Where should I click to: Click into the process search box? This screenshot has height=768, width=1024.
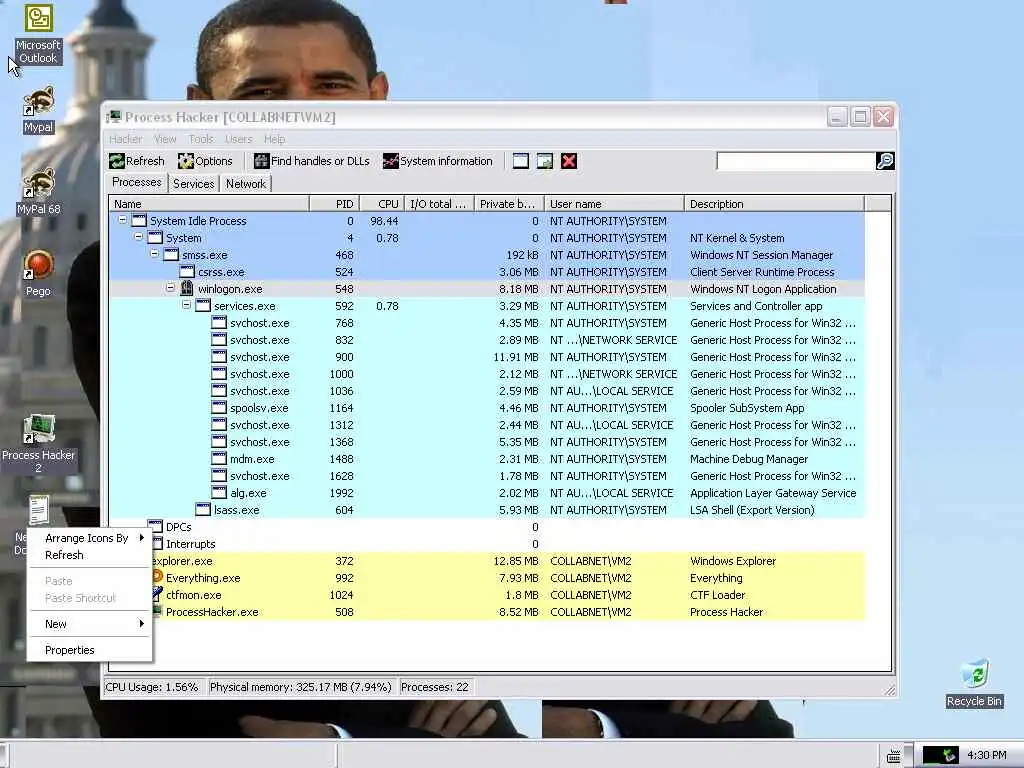click(795, 161)
